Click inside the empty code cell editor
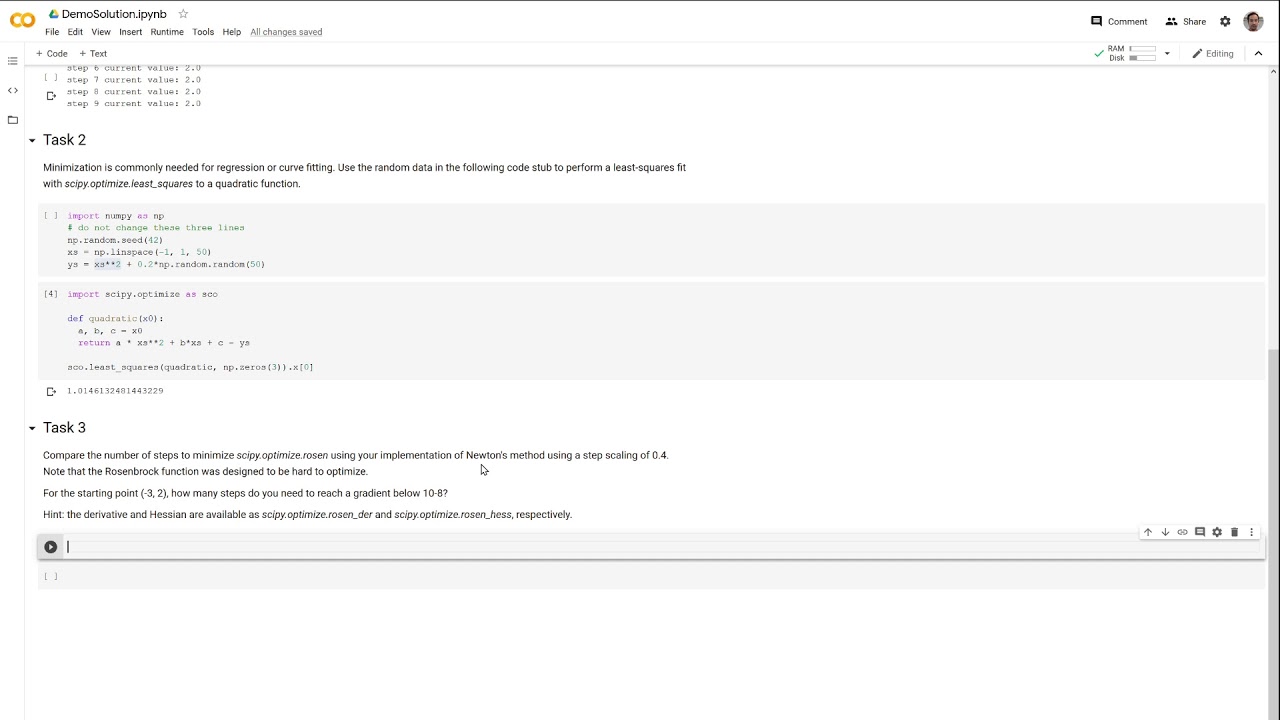Viewport: 1280px width, 720px height. pos(660,547)
